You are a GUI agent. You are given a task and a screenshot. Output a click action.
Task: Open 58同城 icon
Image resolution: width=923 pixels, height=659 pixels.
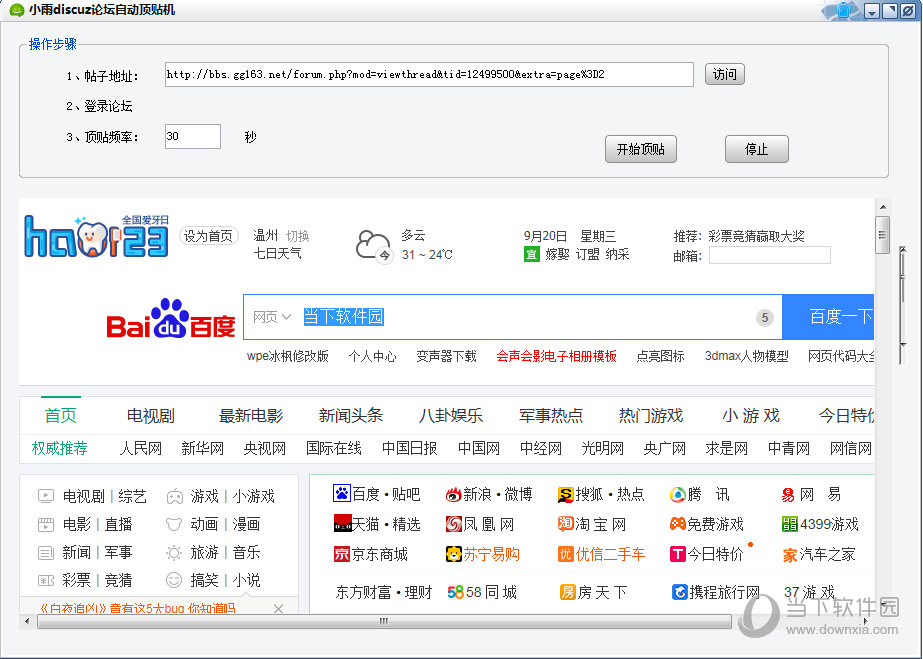coord(455,592)
